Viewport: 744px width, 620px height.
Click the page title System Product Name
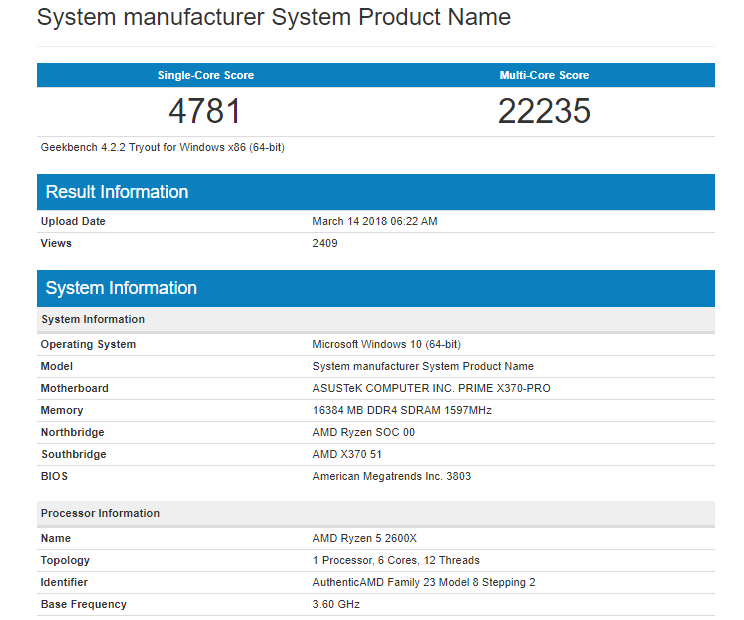(273, 17)
